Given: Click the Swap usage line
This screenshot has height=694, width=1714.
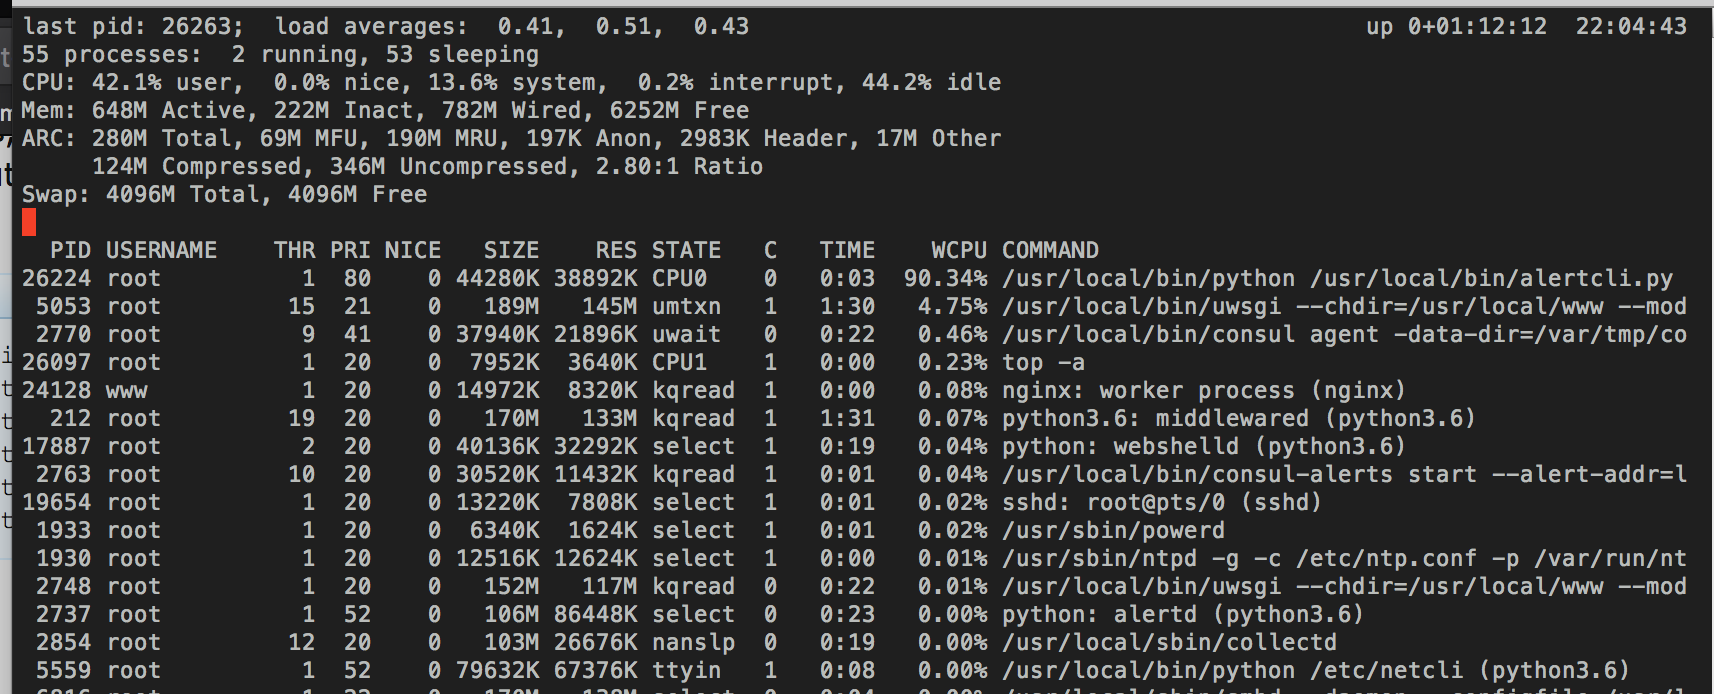Looking at the screenshot, I should click(224, 194).
